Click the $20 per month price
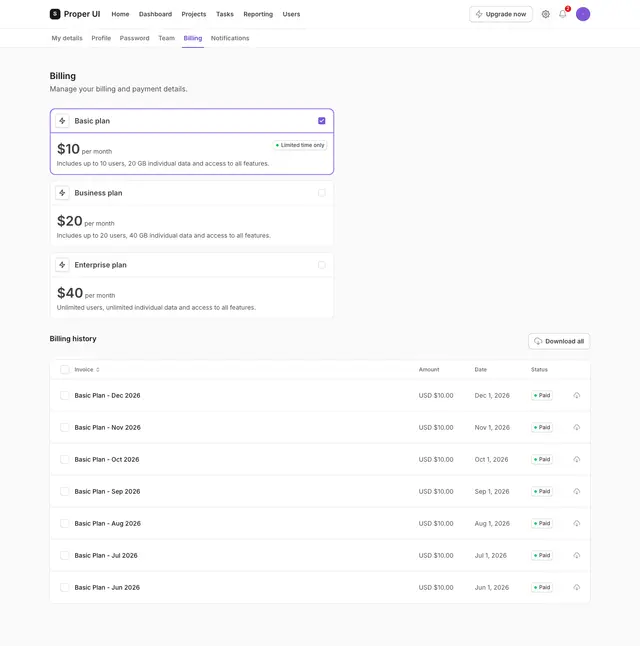640x646 pixels. click(x=86, y=221)
